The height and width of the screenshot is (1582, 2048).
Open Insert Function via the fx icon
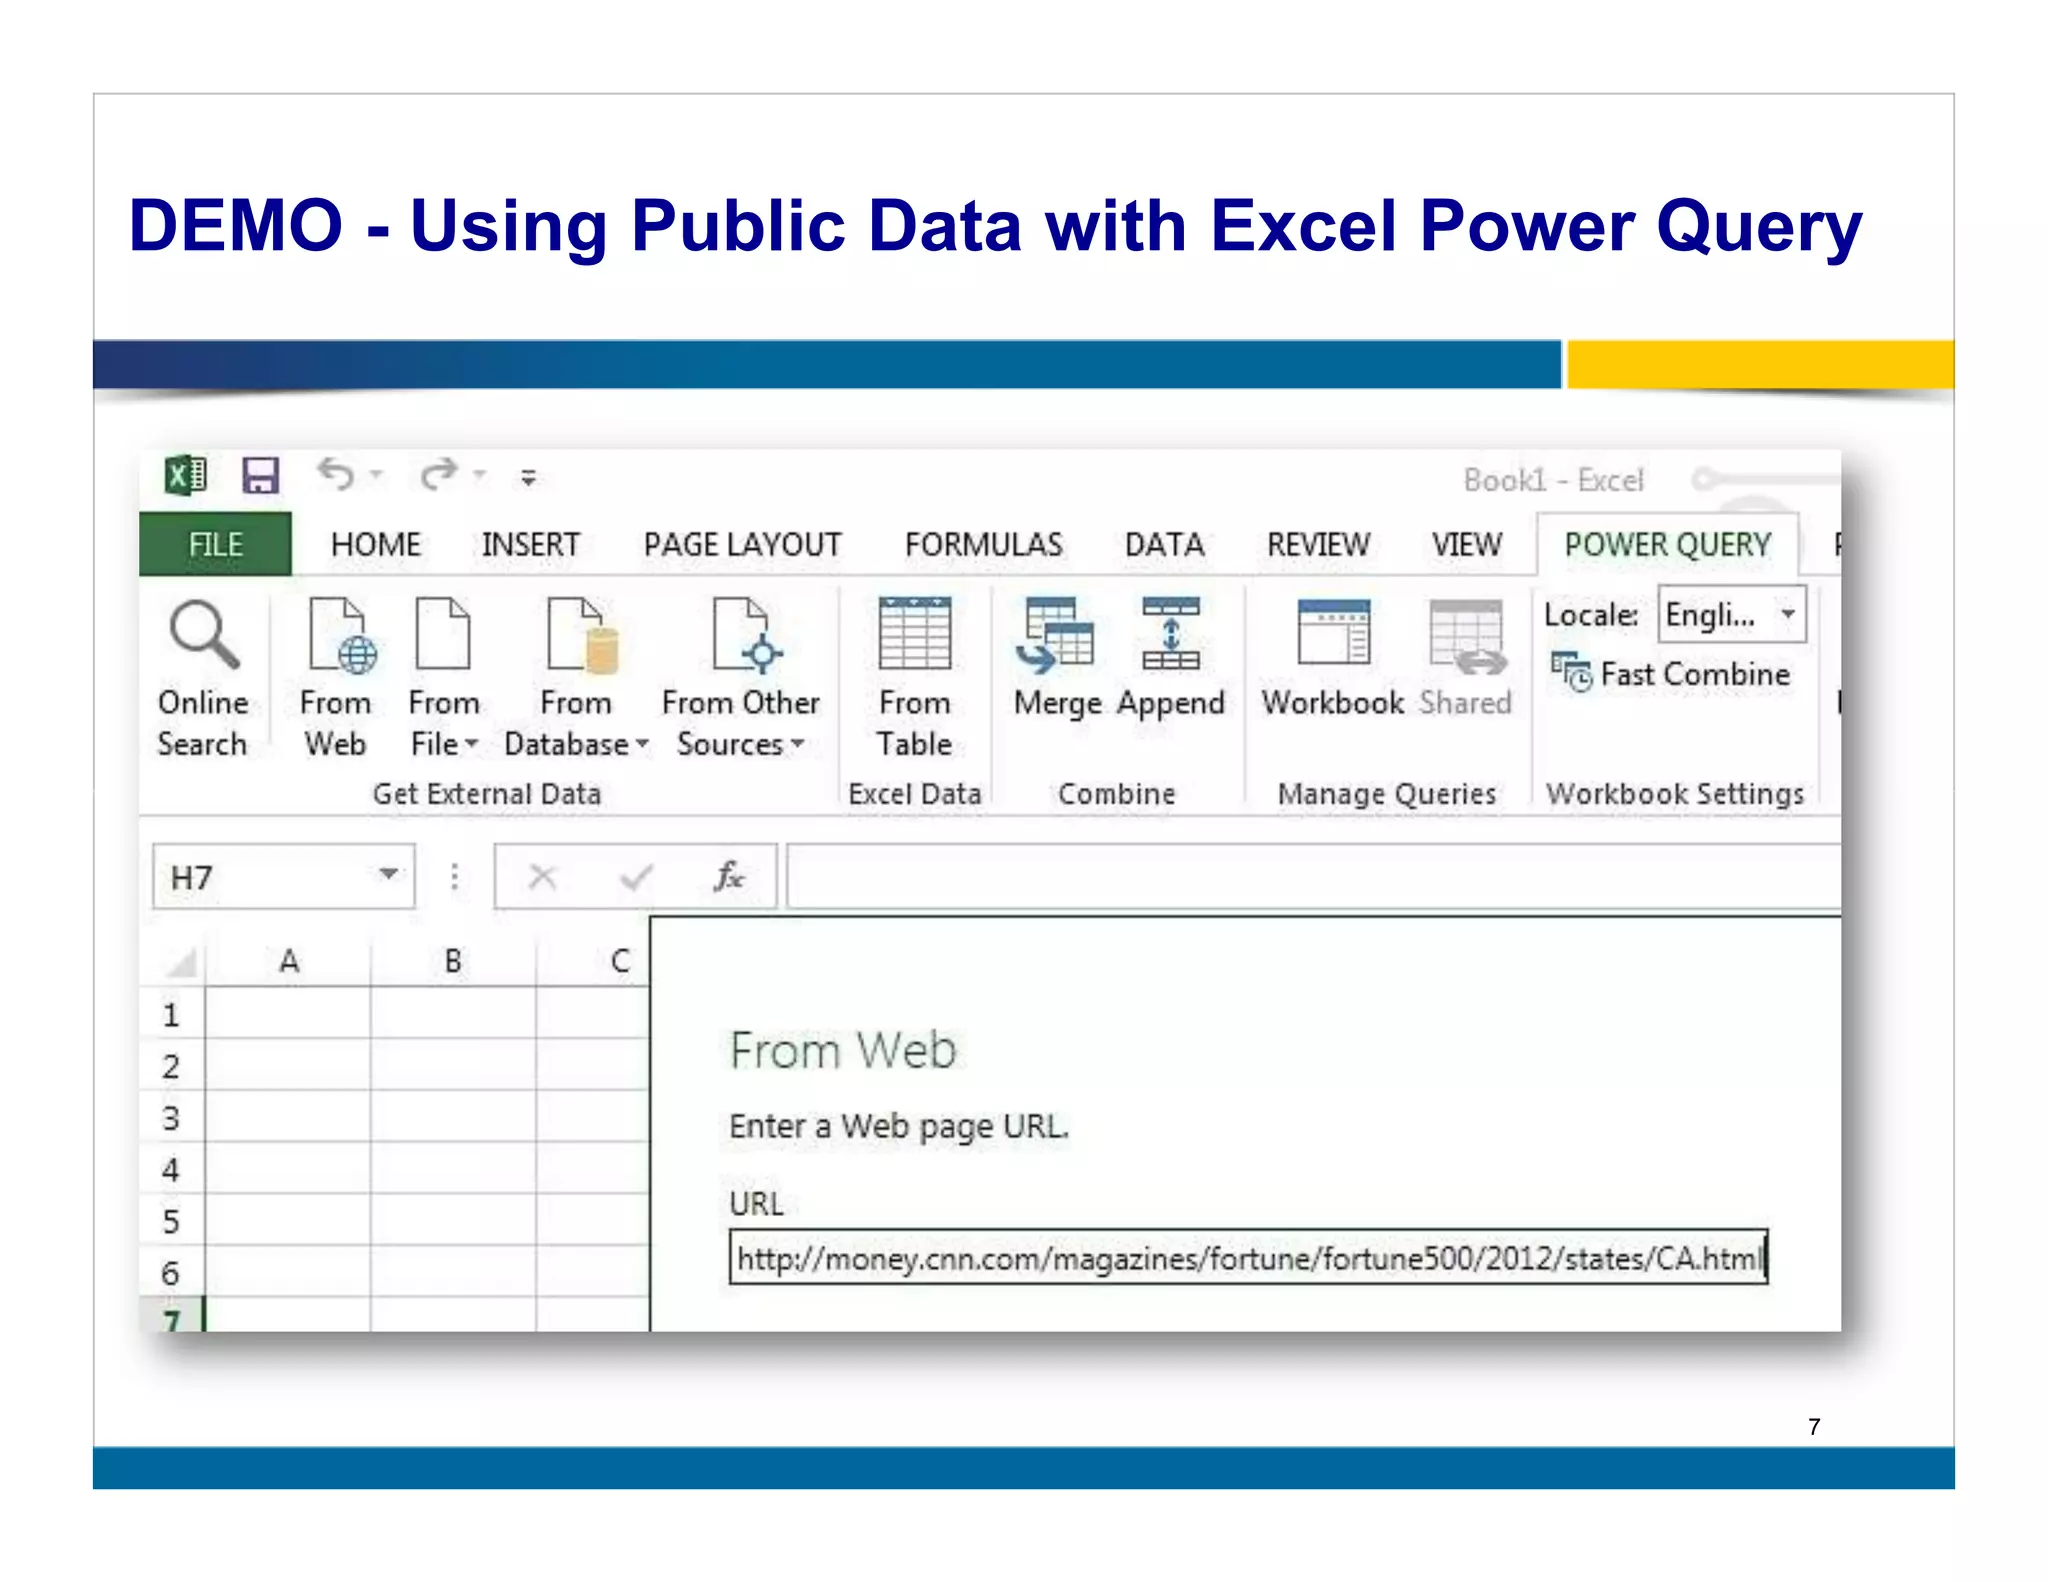coord(729,877)
